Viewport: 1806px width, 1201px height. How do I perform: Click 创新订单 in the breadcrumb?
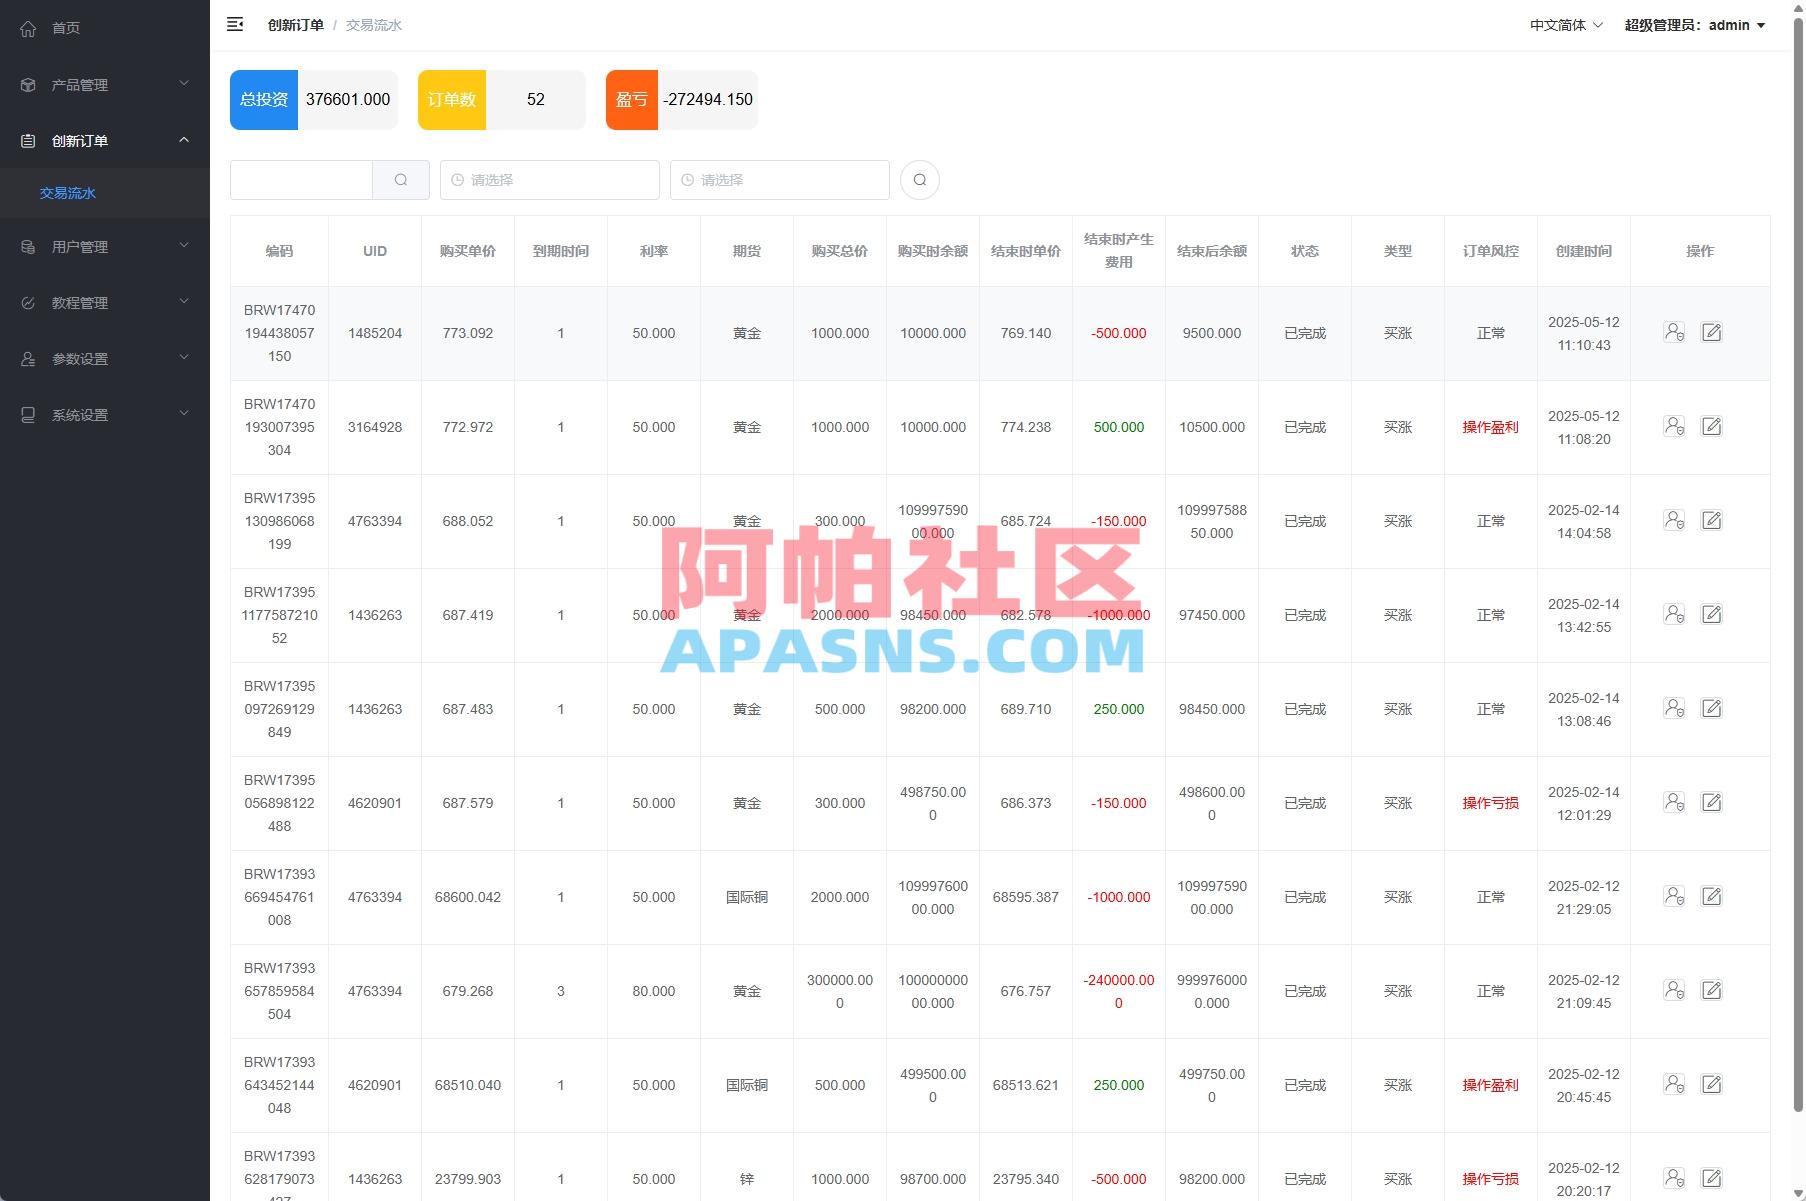[x=294, y=24]
